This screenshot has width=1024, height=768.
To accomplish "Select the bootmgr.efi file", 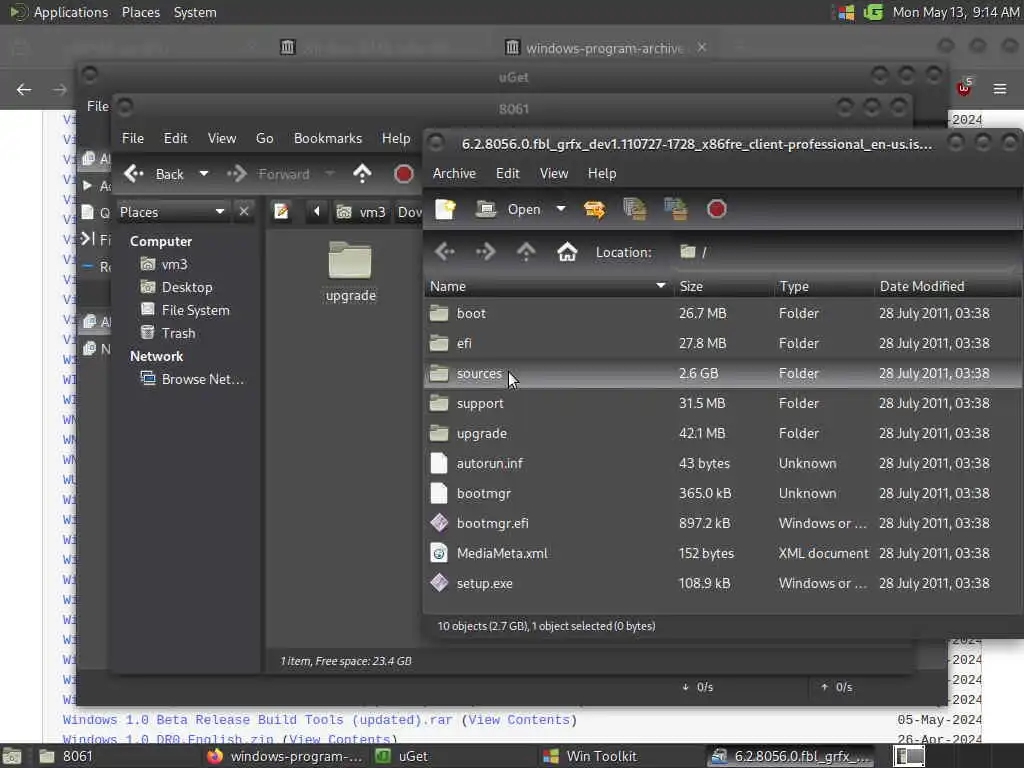I will click(722, 524).
